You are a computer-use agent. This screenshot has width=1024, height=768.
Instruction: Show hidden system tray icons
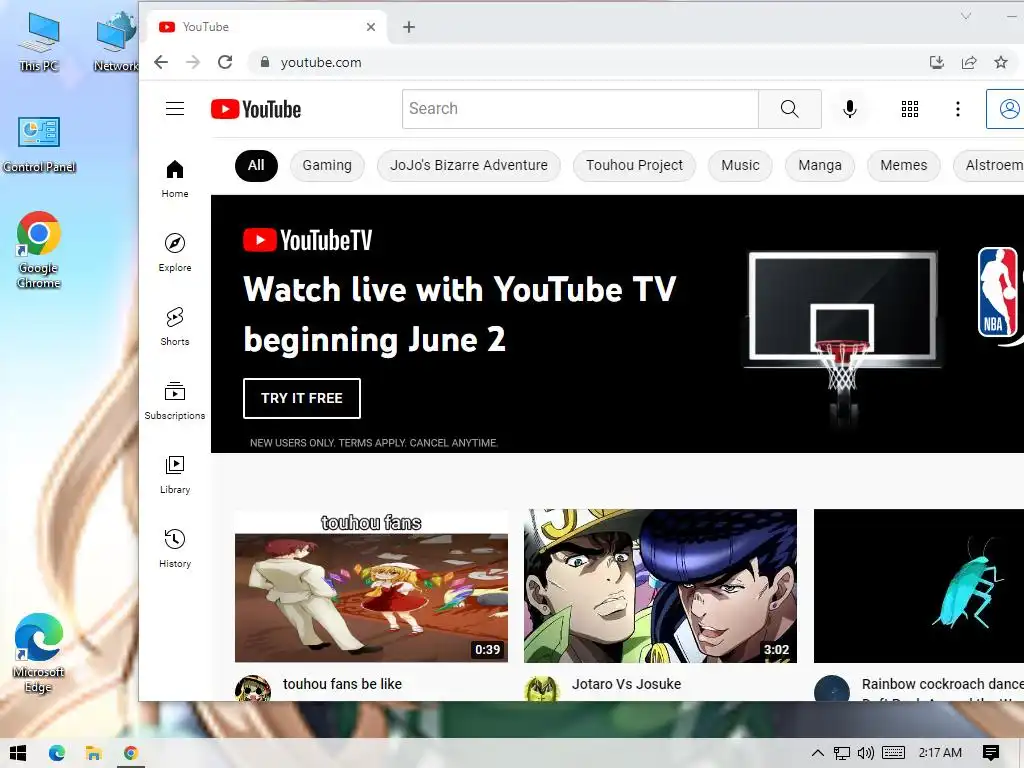[817, 753]
